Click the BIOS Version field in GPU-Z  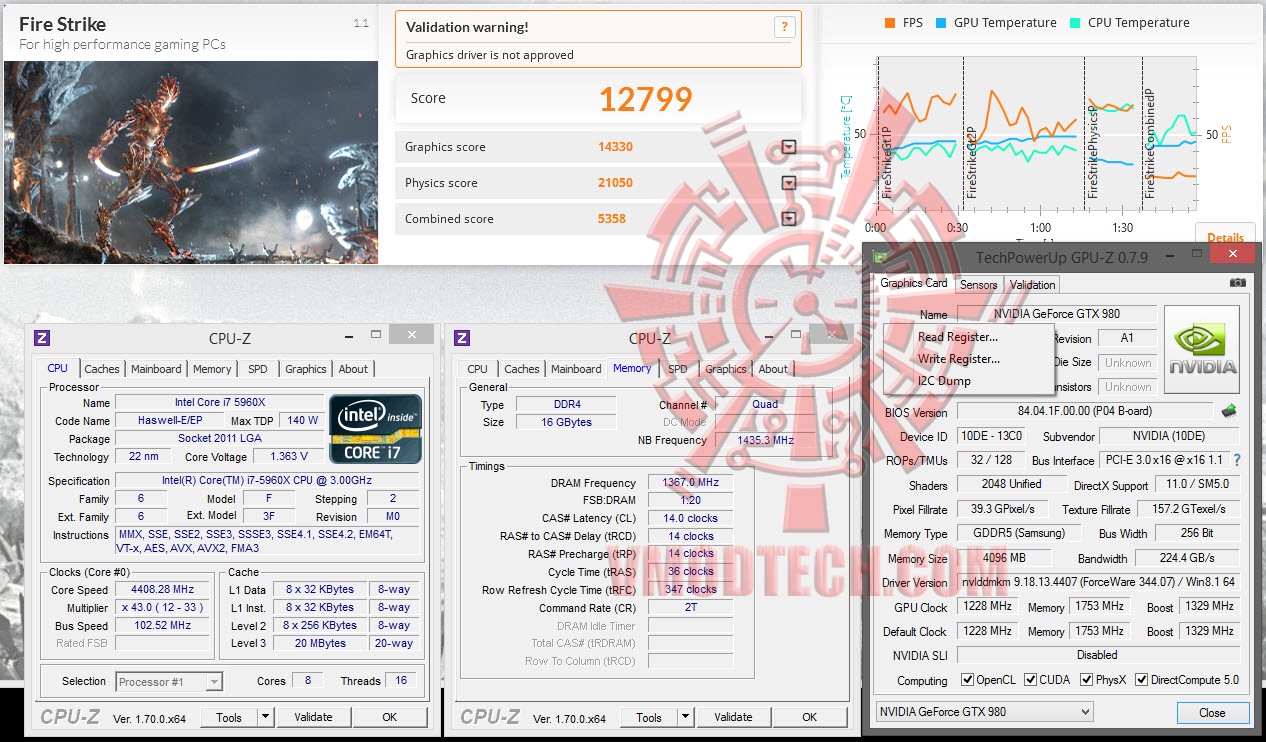point(1085,411)
